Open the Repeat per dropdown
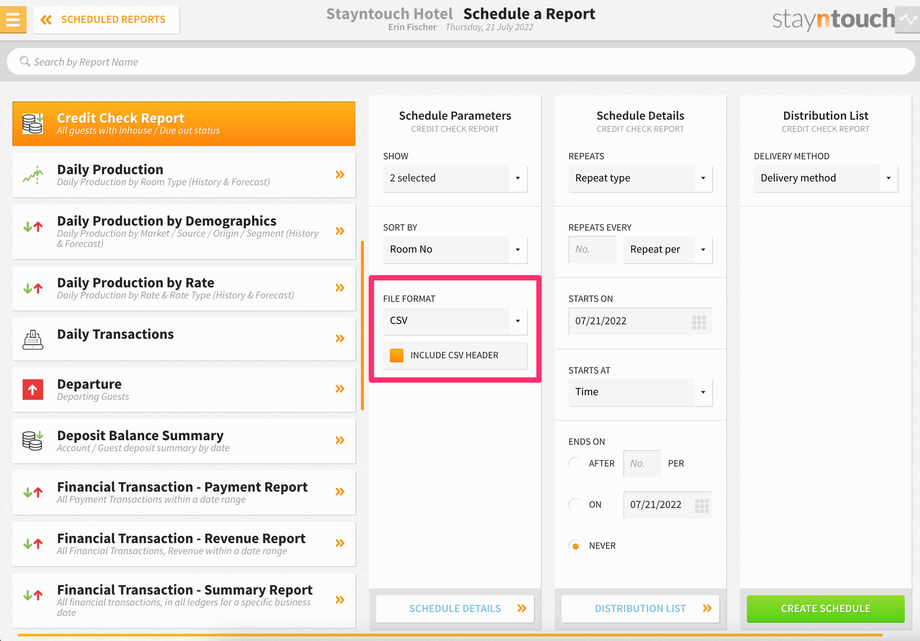 coord(668,249)
